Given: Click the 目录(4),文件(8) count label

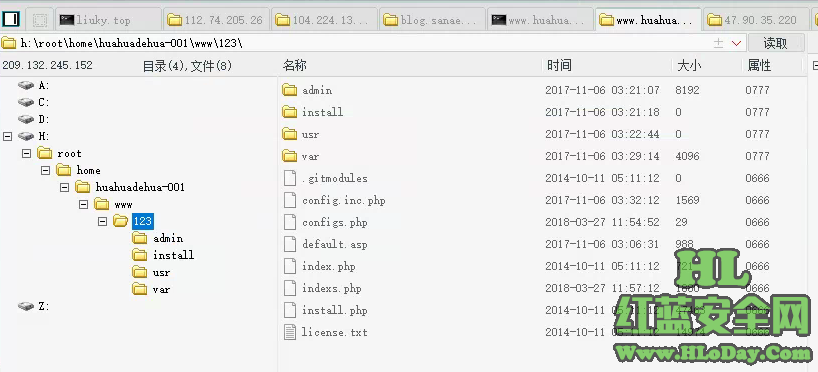Looking at the screenshot, I should click(187, 66).
